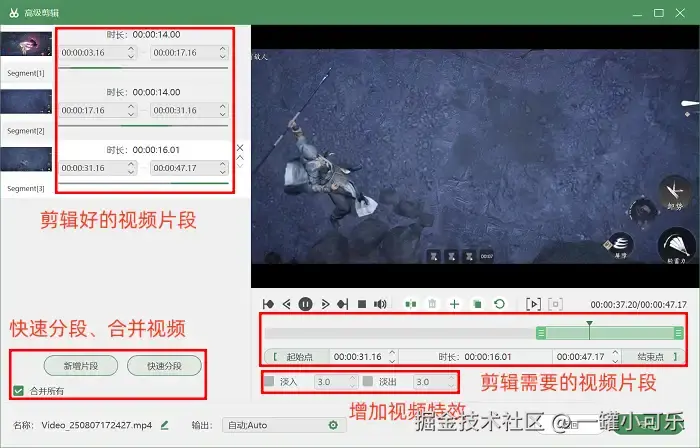The width and height of the screenshot is (700, 448).
Task: Click the 快速分段 button
Action: [164, 366]
